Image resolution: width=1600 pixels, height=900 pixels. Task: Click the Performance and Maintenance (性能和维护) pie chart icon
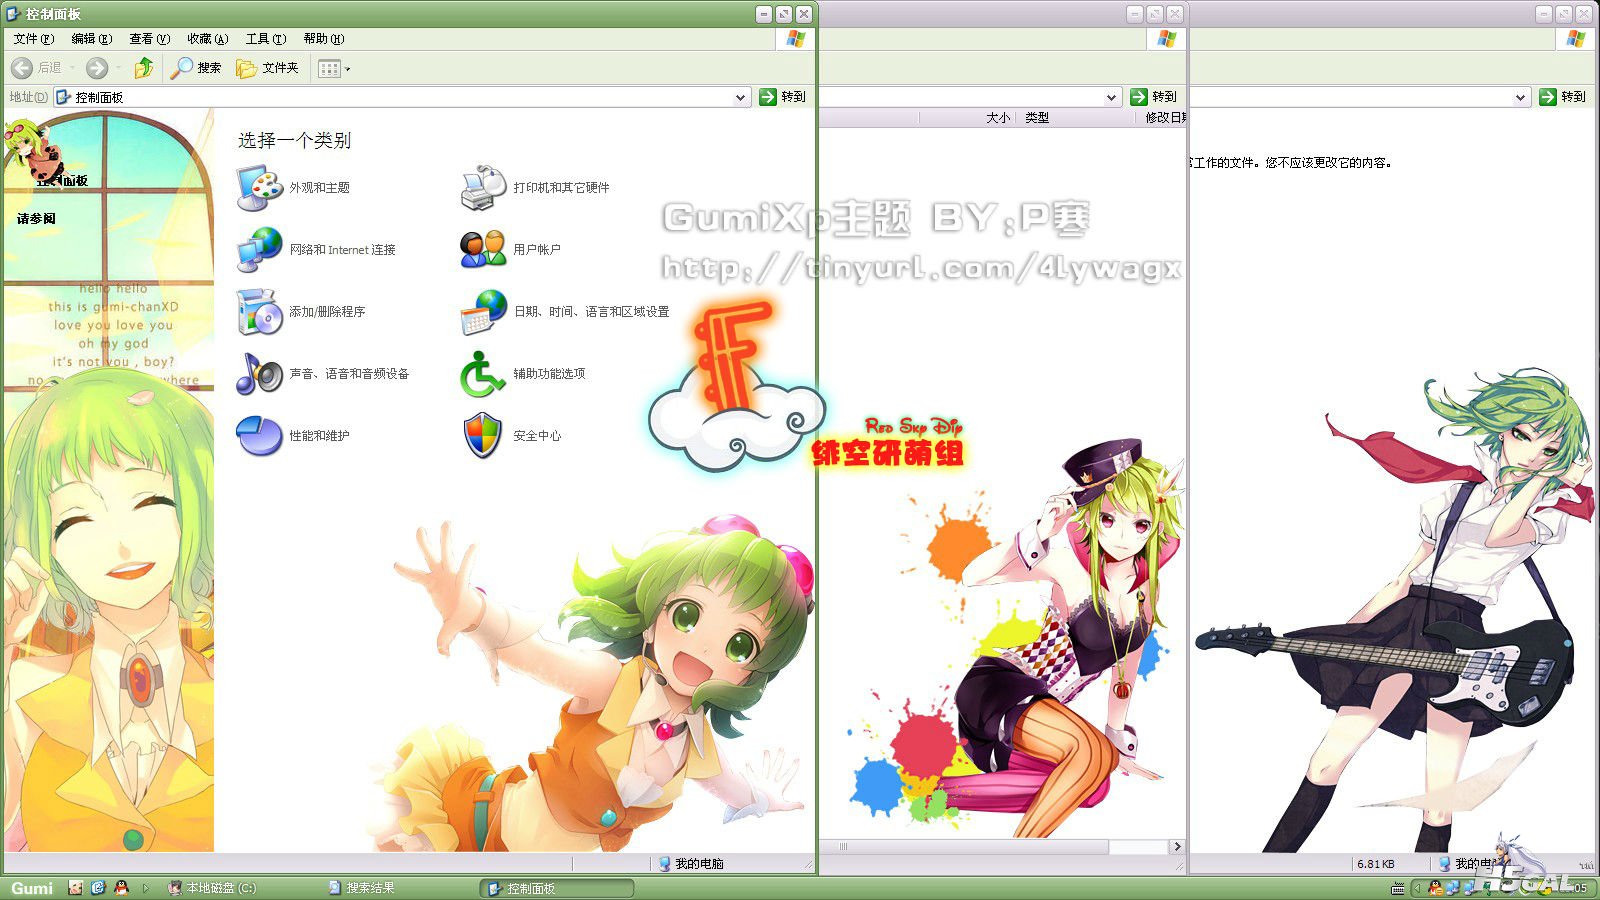point(259,436)
